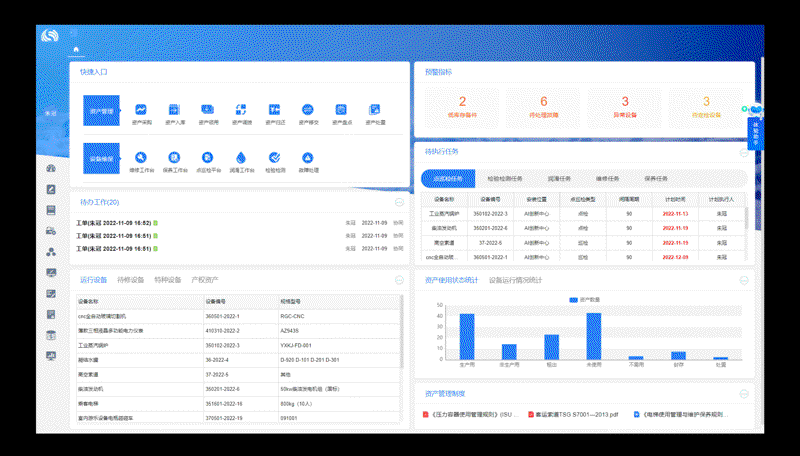The width and height of the screenshot is (800, 456).
Task: Open the TSG S7001—2013.pdf document
Action: (573, 415)
